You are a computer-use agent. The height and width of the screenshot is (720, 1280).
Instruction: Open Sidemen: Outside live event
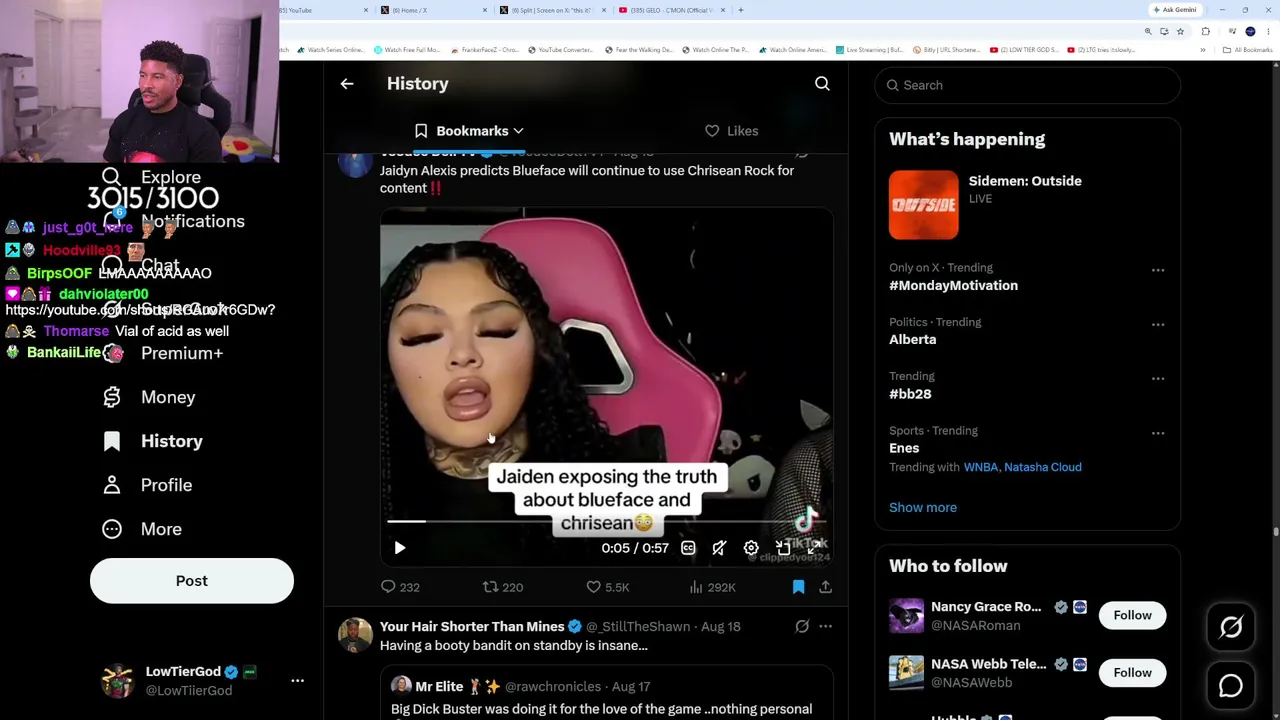coord(1028,204)
